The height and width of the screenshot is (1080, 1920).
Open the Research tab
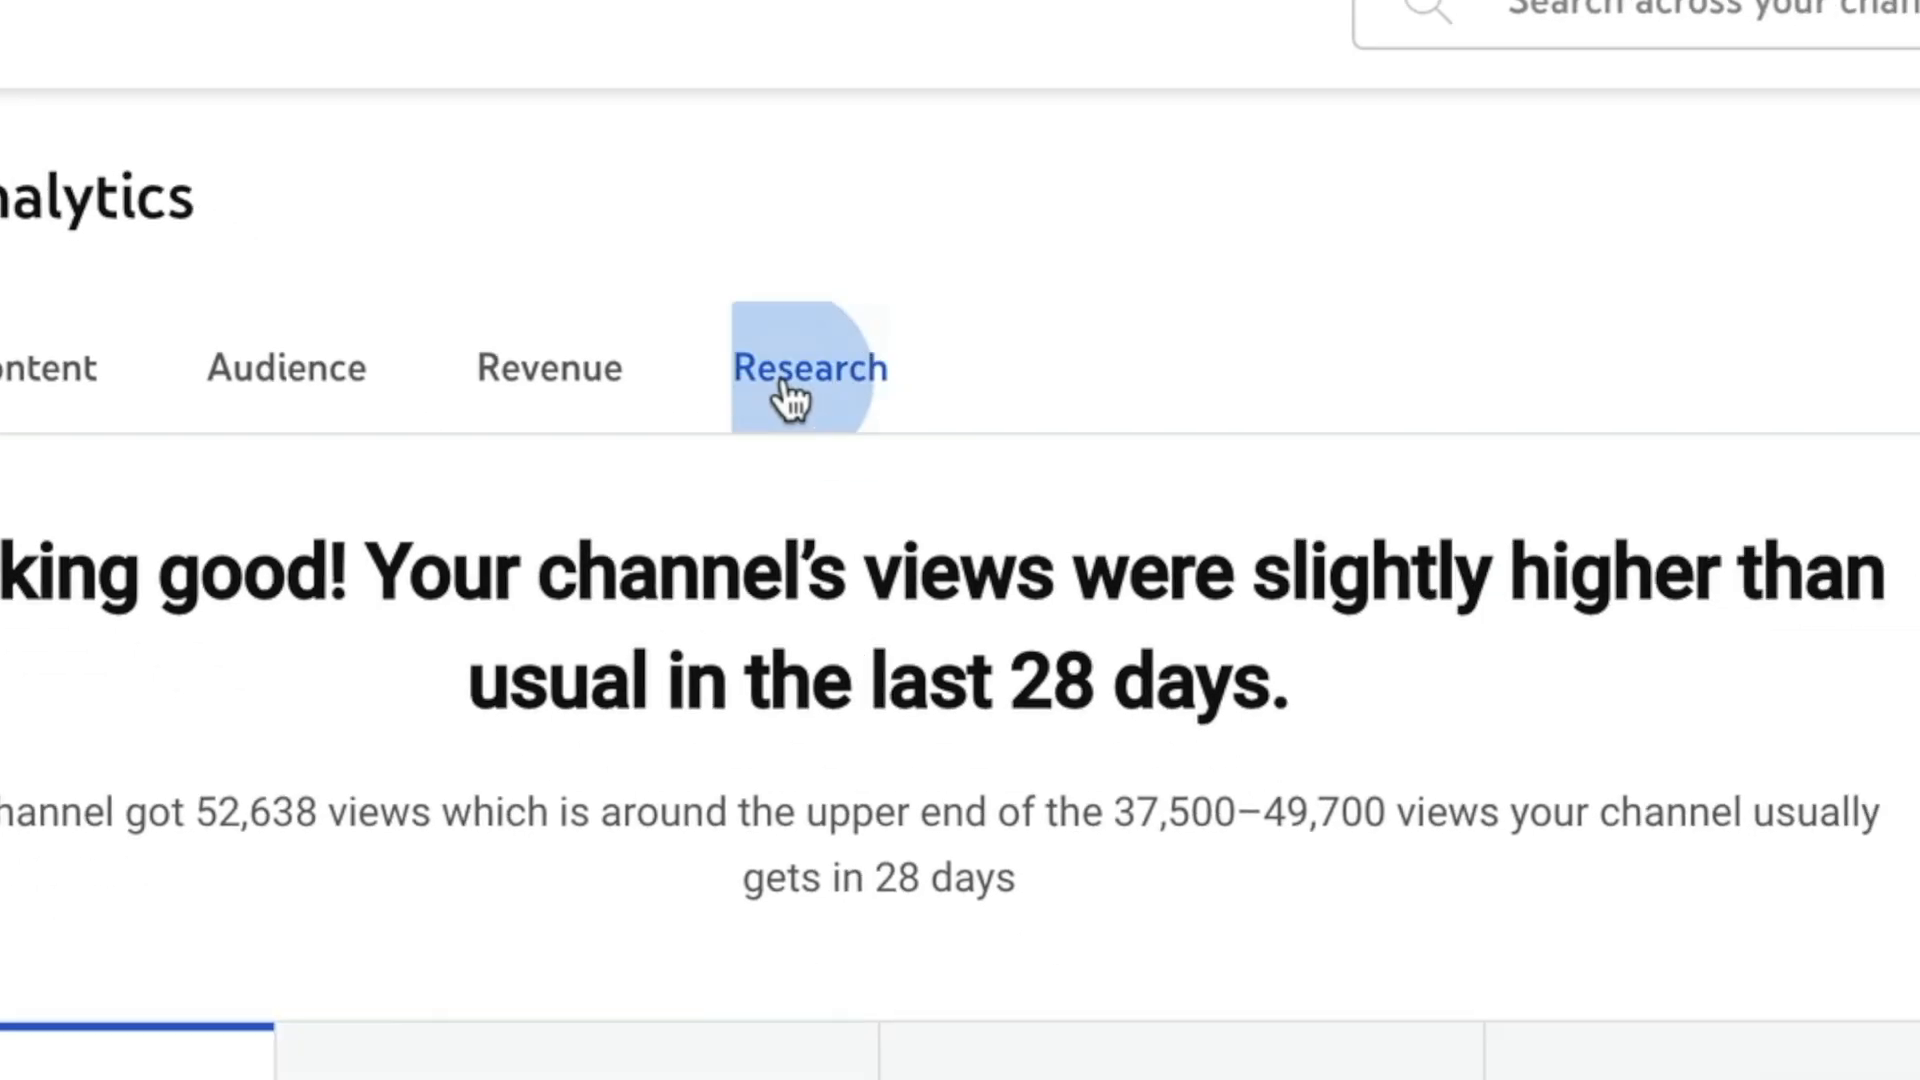809,368
